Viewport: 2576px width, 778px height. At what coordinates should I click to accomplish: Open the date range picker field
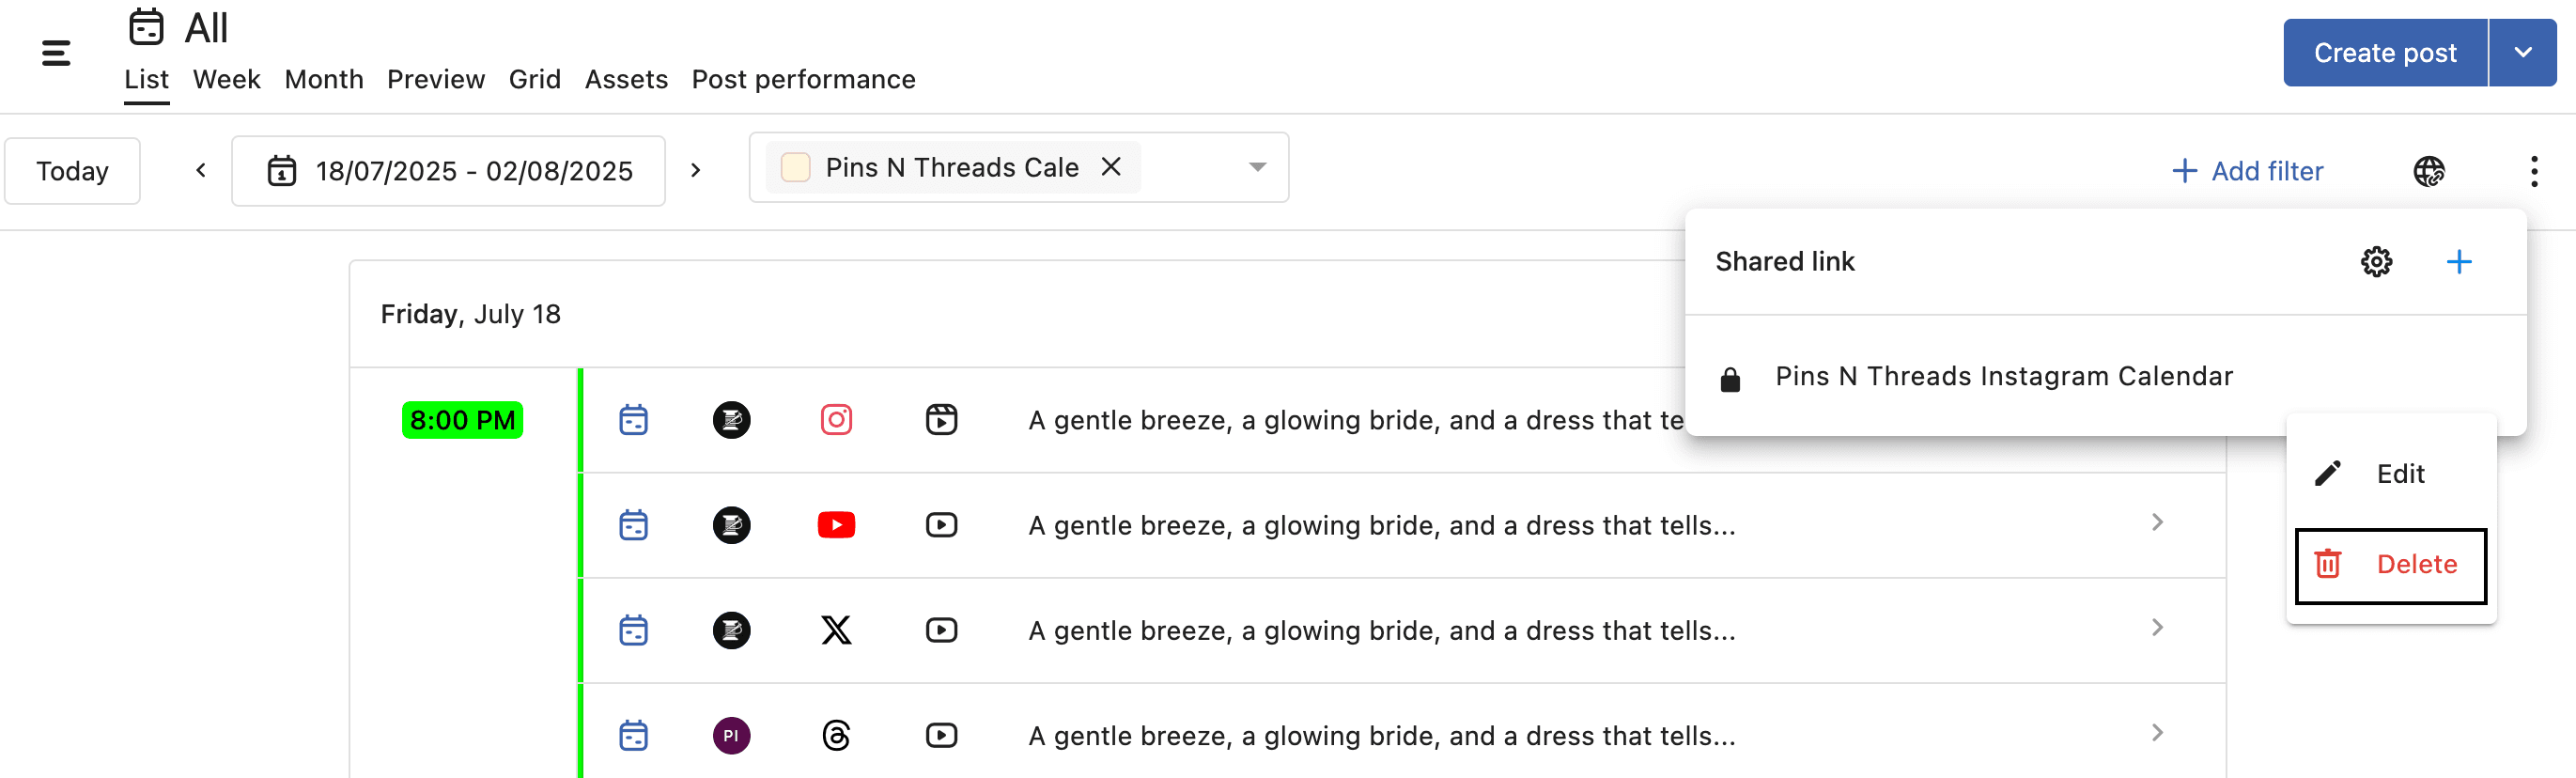coord(448,171)
